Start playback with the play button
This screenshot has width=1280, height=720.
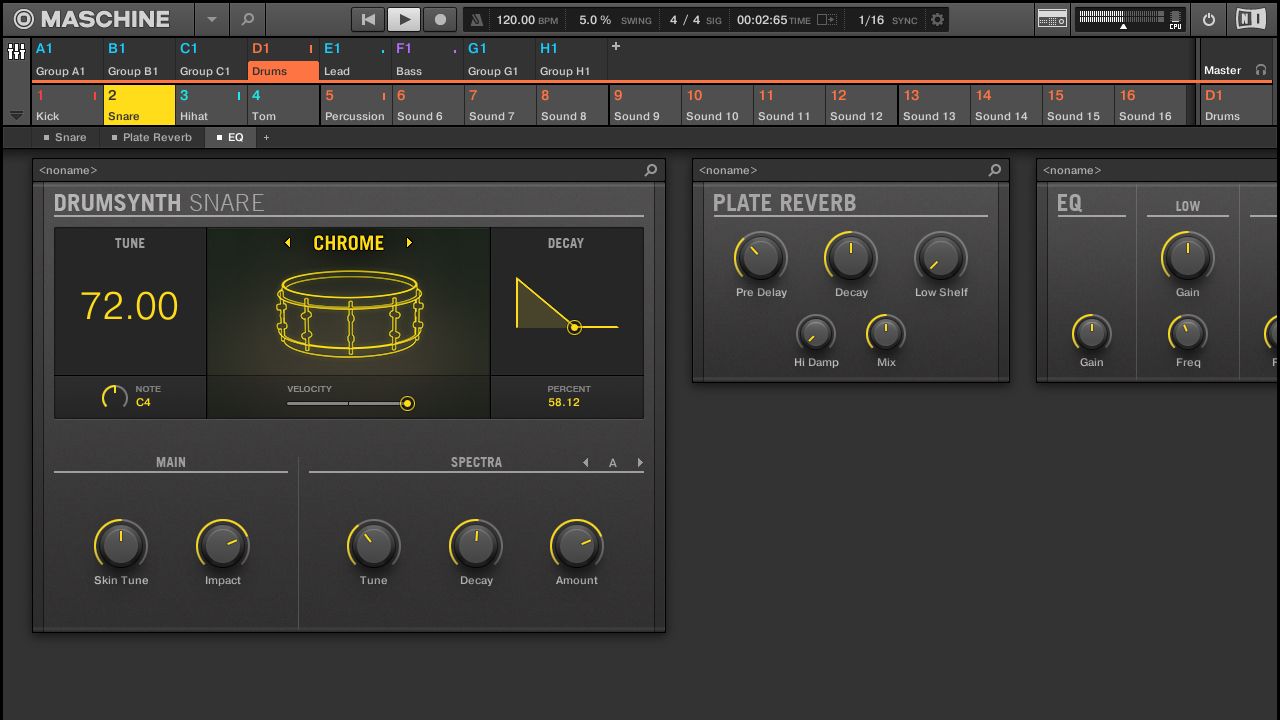pyautogui.click(x=404, y=19)
